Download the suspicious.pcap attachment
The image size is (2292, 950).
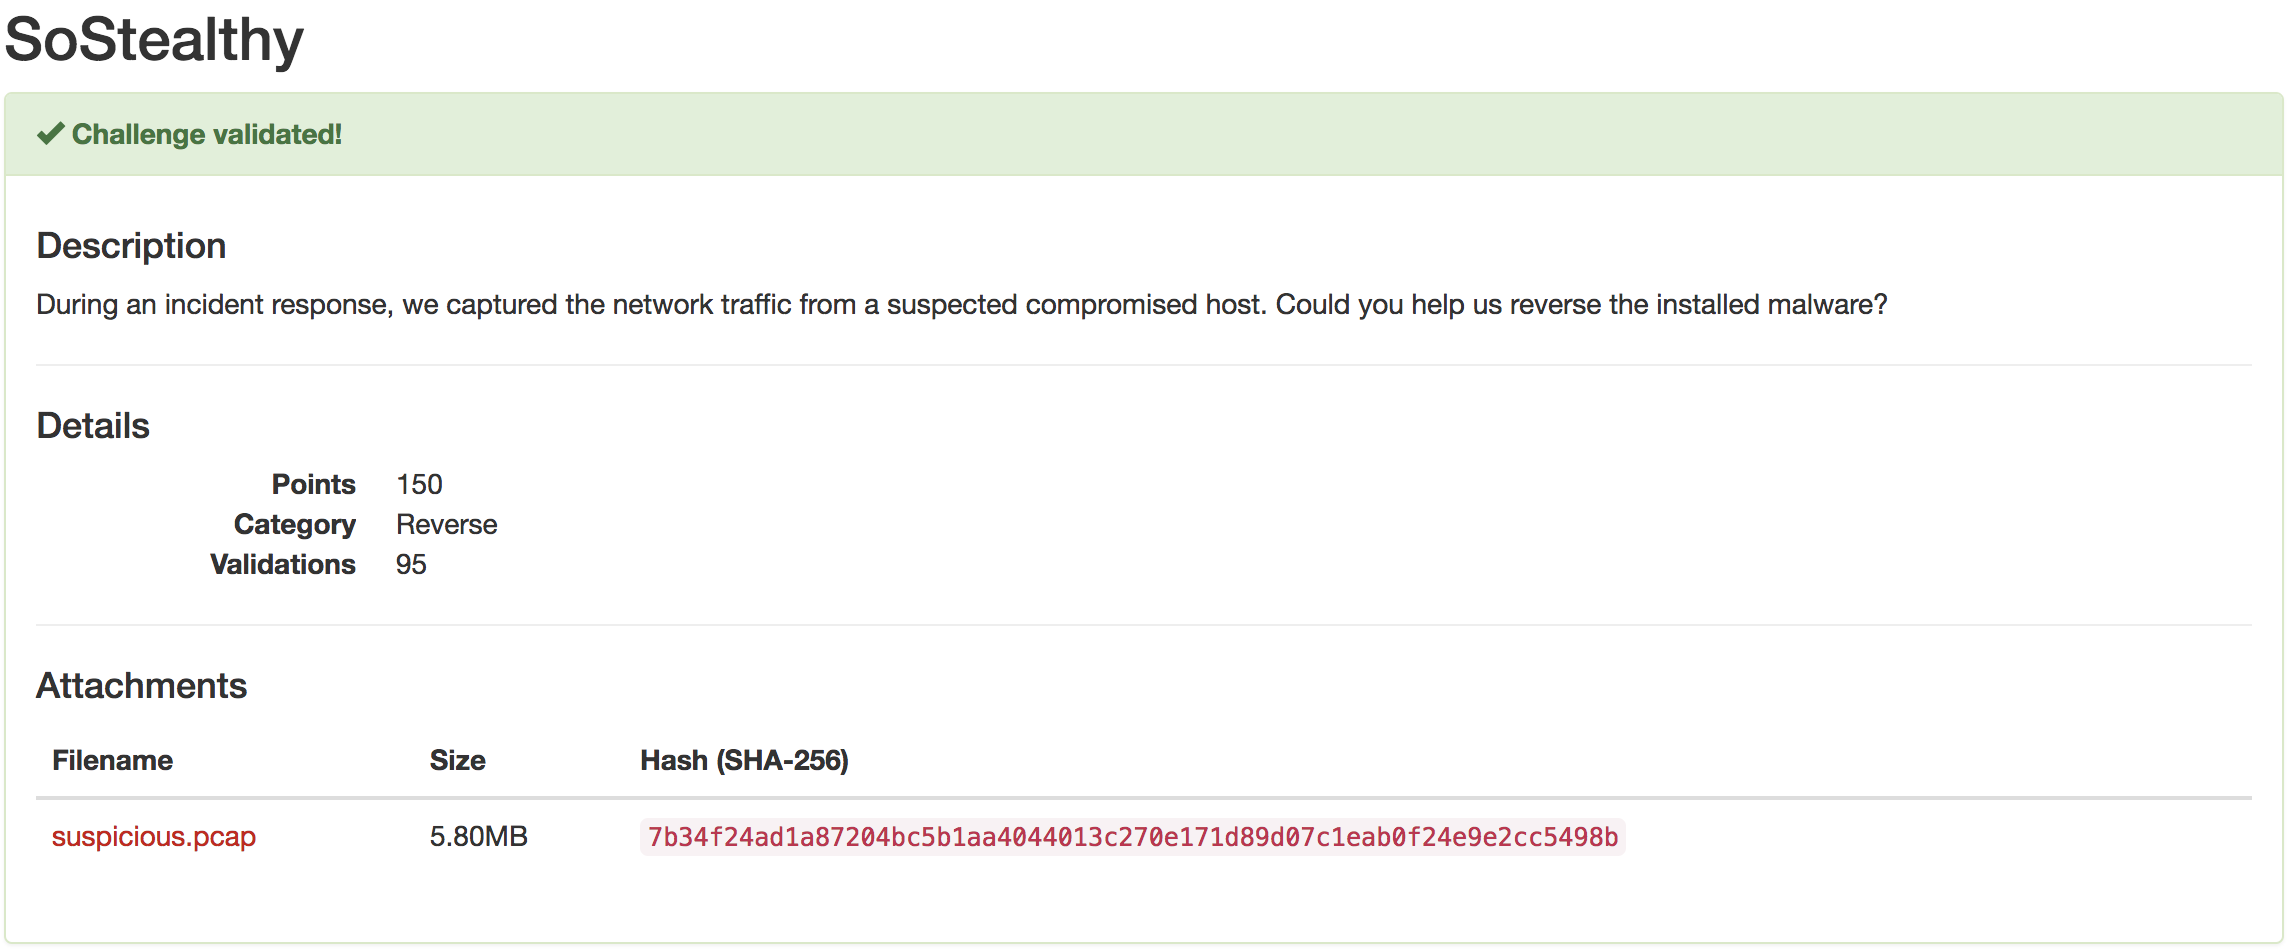tap(154, 837)
